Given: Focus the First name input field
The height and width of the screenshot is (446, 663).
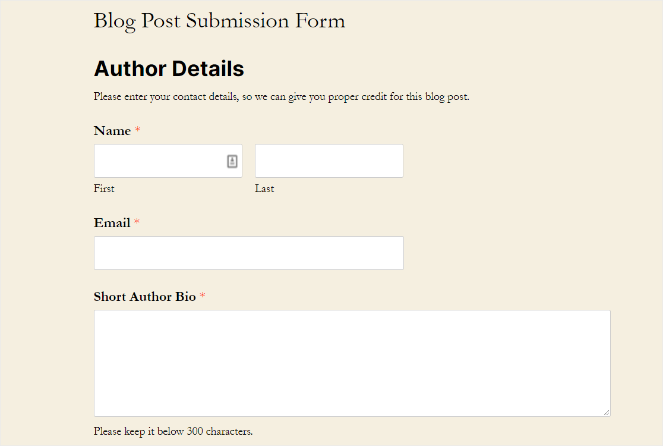Looking at the screenshot, I should pos(160,161).
